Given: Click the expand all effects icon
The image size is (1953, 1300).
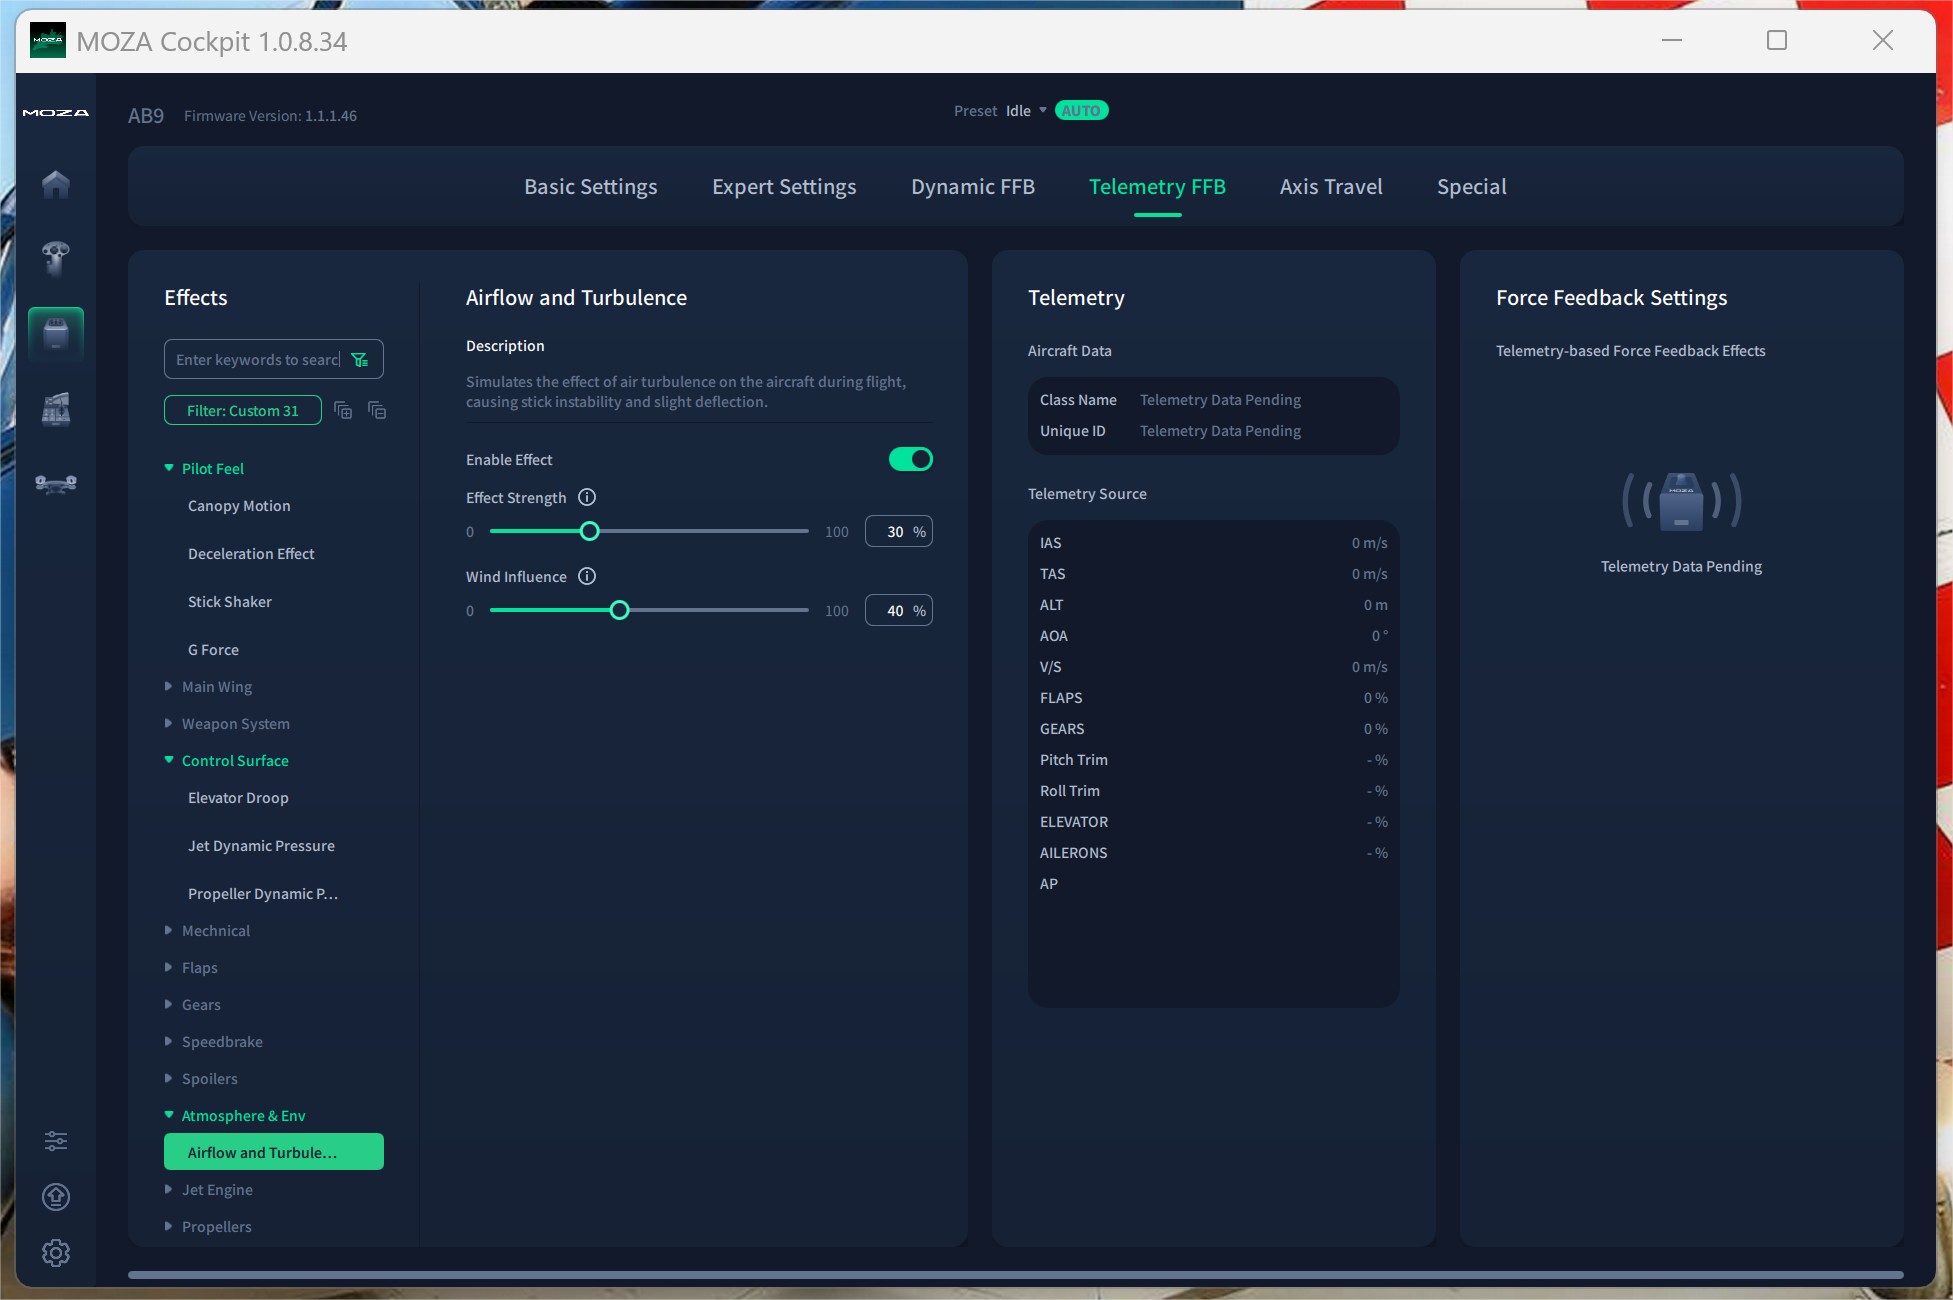Looking at the screenshot, I should tap(343, 411).
